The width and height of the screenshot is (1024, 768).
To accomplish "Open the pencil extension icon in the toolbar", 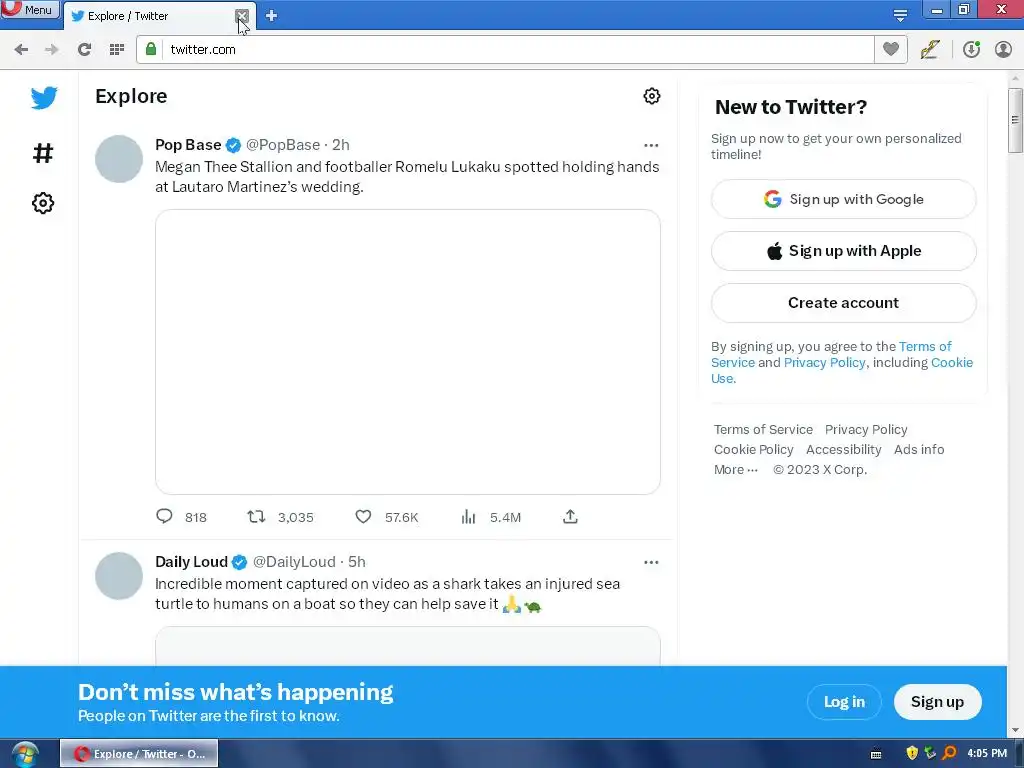I will (930, 50).
